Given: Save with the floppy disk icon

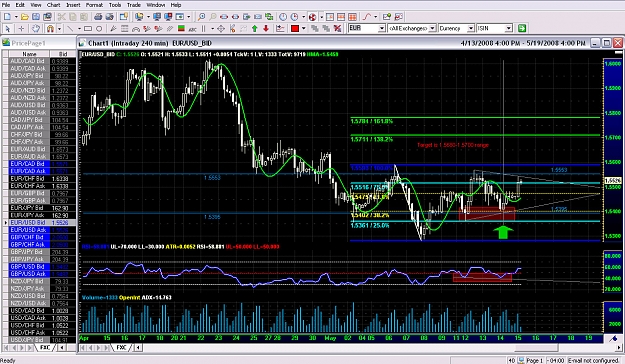Looking at the screenshot, I should click(36, 17).
